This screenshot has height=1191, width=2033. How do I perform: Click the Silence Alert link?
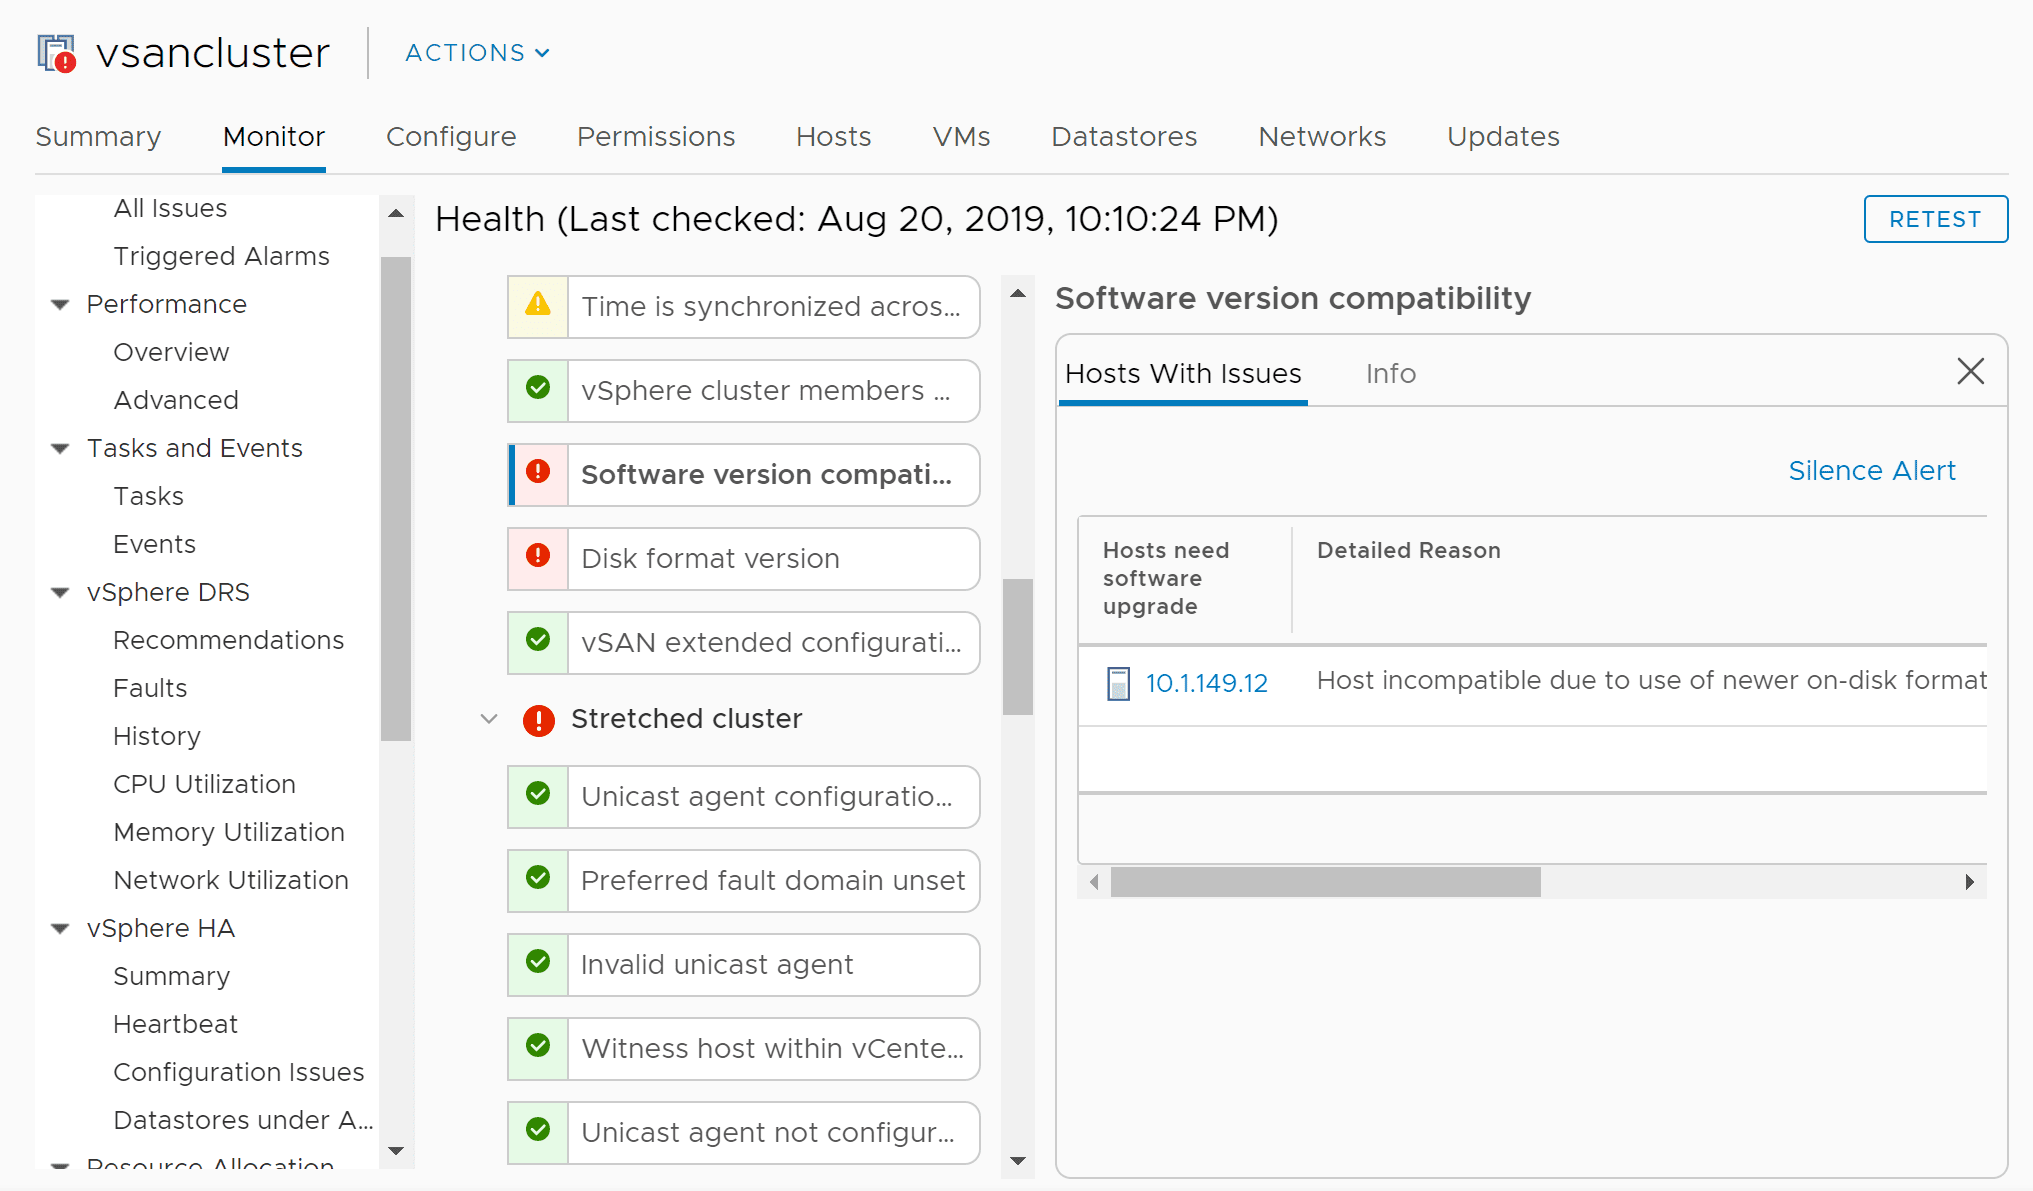click(x=1871, y=471)
